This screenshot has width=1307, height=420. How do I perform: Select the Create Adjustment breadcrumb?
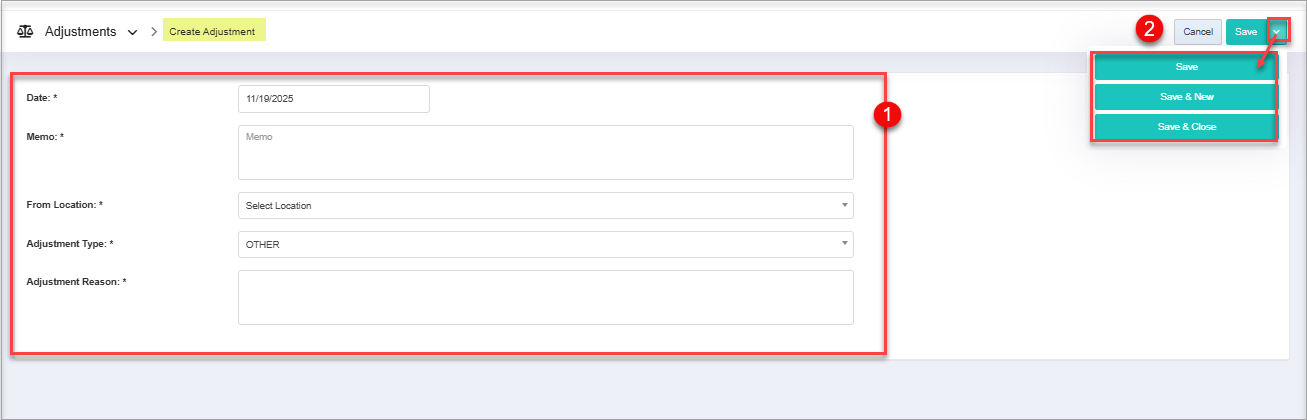212,32
